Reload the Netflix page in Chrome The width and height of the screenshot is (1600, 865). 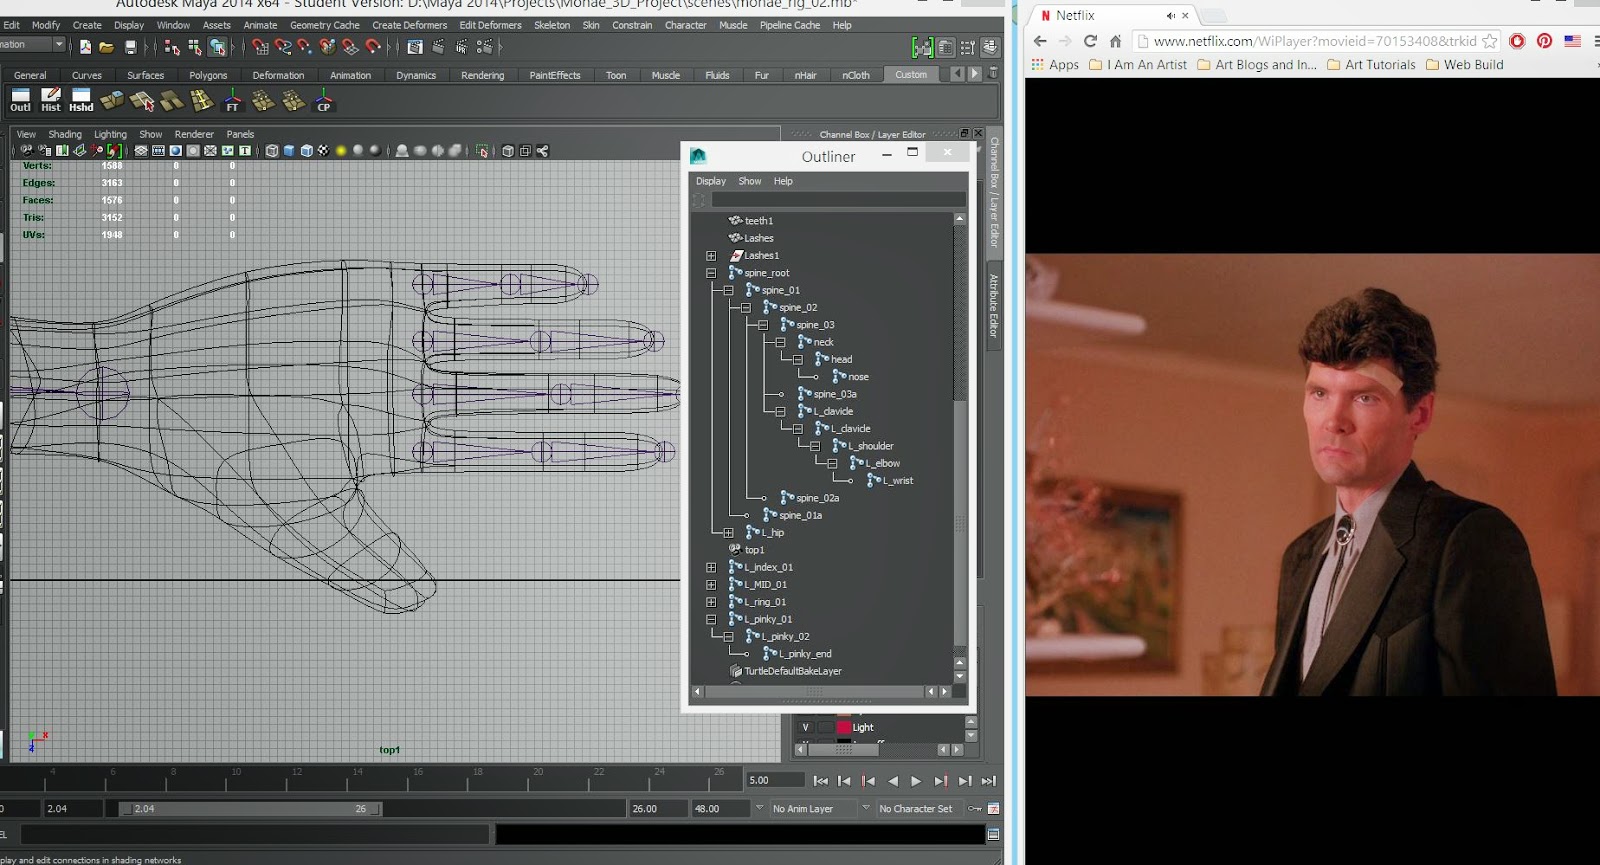pyautogui.click(x=1090, y=41)
